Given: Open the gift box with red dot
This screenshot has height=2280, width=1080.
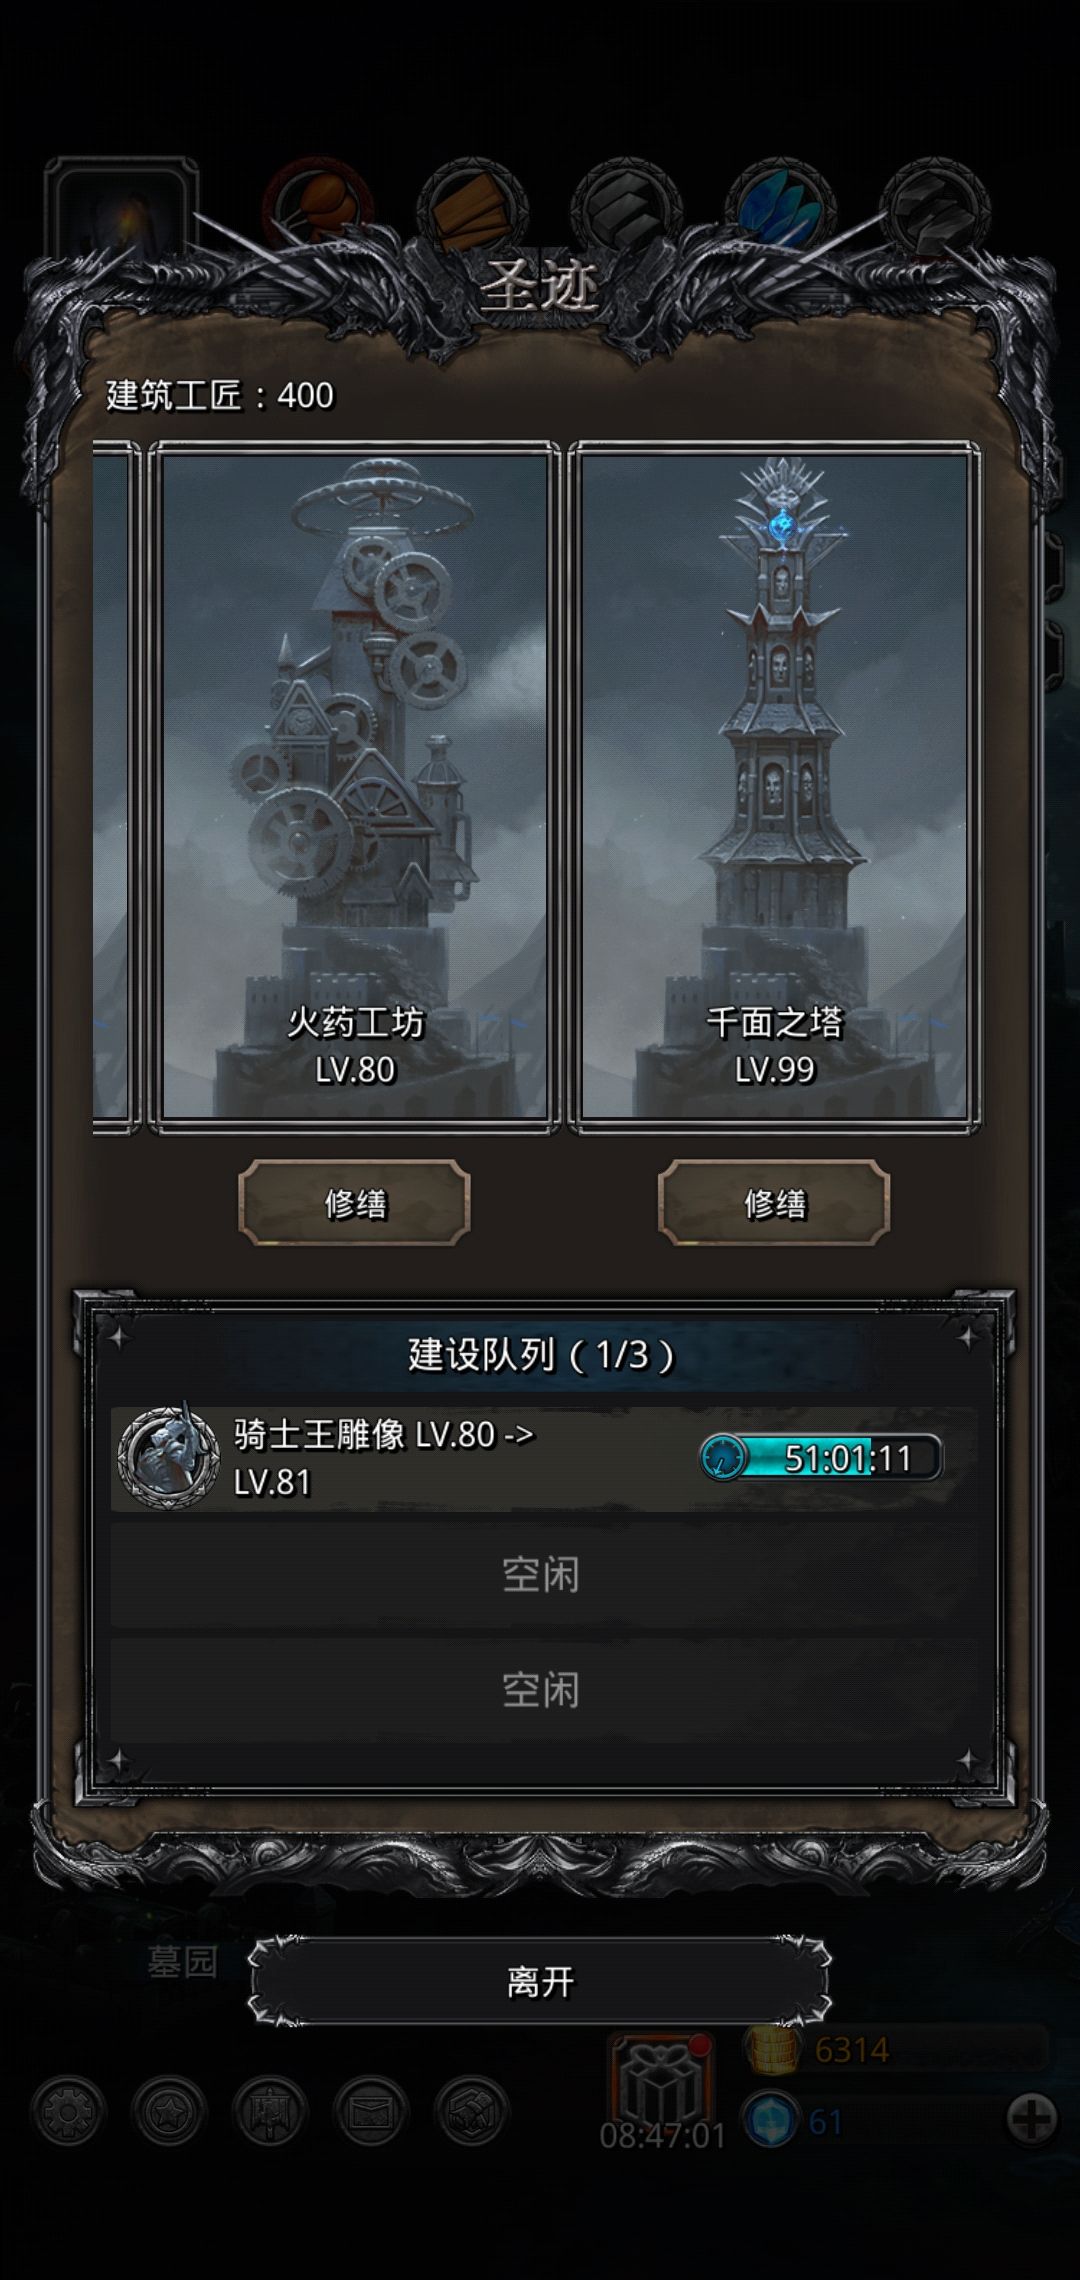Looking at the screenshot, I should click(662, 2080).
